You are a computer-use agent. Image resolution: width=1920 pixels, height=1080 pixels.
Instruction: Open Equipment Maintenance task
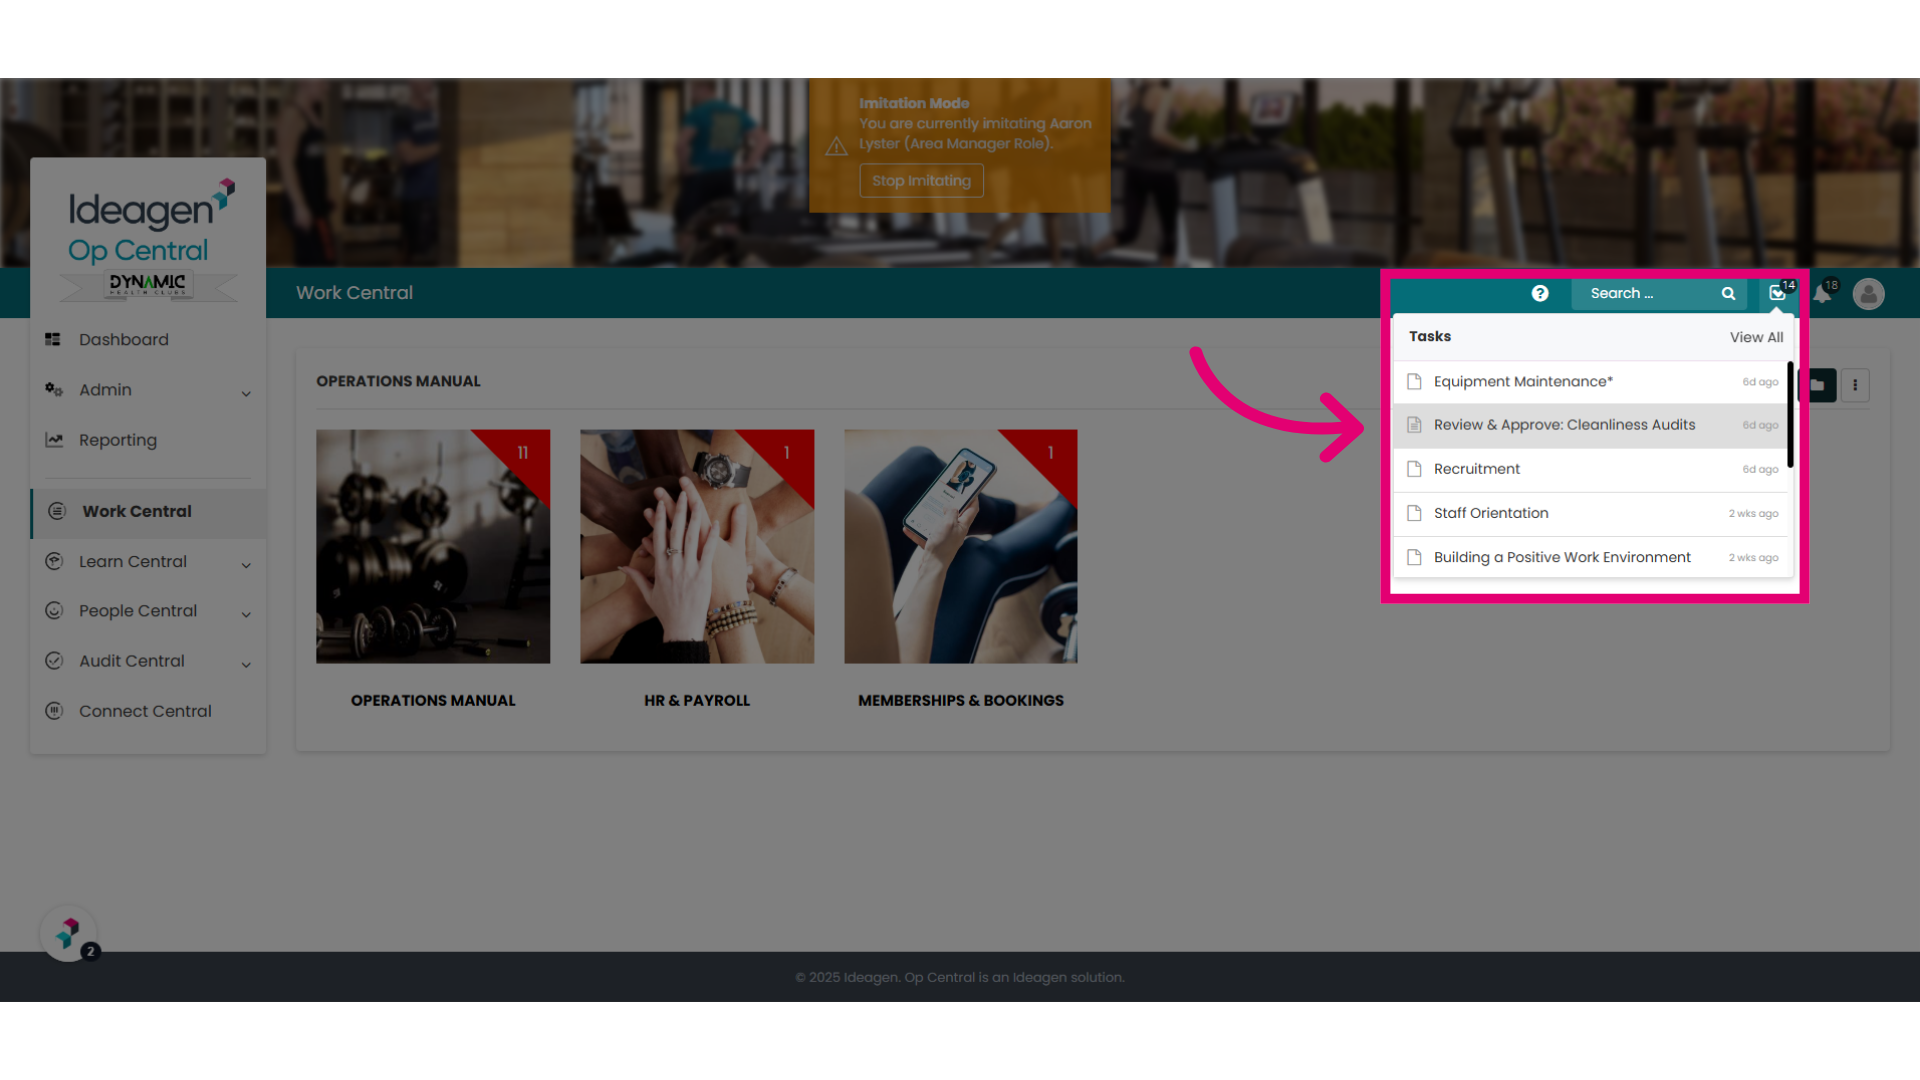pyautogui.click(x=1592, y=382)
